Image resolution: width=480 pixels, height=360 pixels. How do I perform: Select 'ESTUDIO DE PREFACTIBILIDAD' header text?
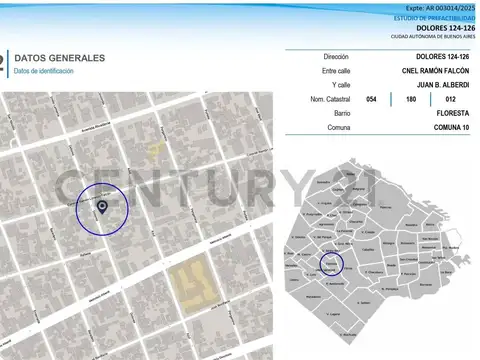434,18
